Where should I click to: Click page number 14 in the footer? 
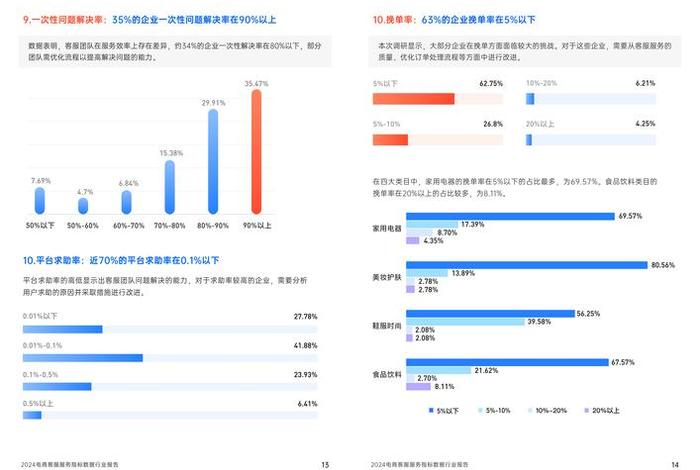tap(675, 464)
